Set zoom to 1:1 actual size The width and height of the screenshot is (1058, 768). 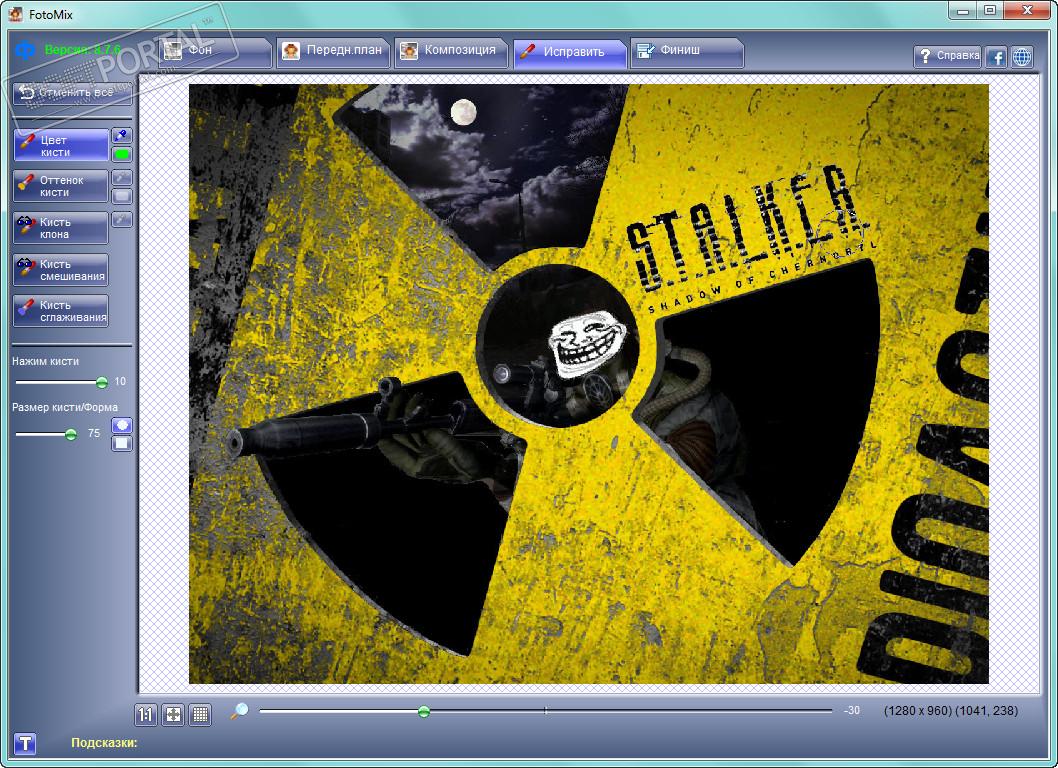click(146, 715)
